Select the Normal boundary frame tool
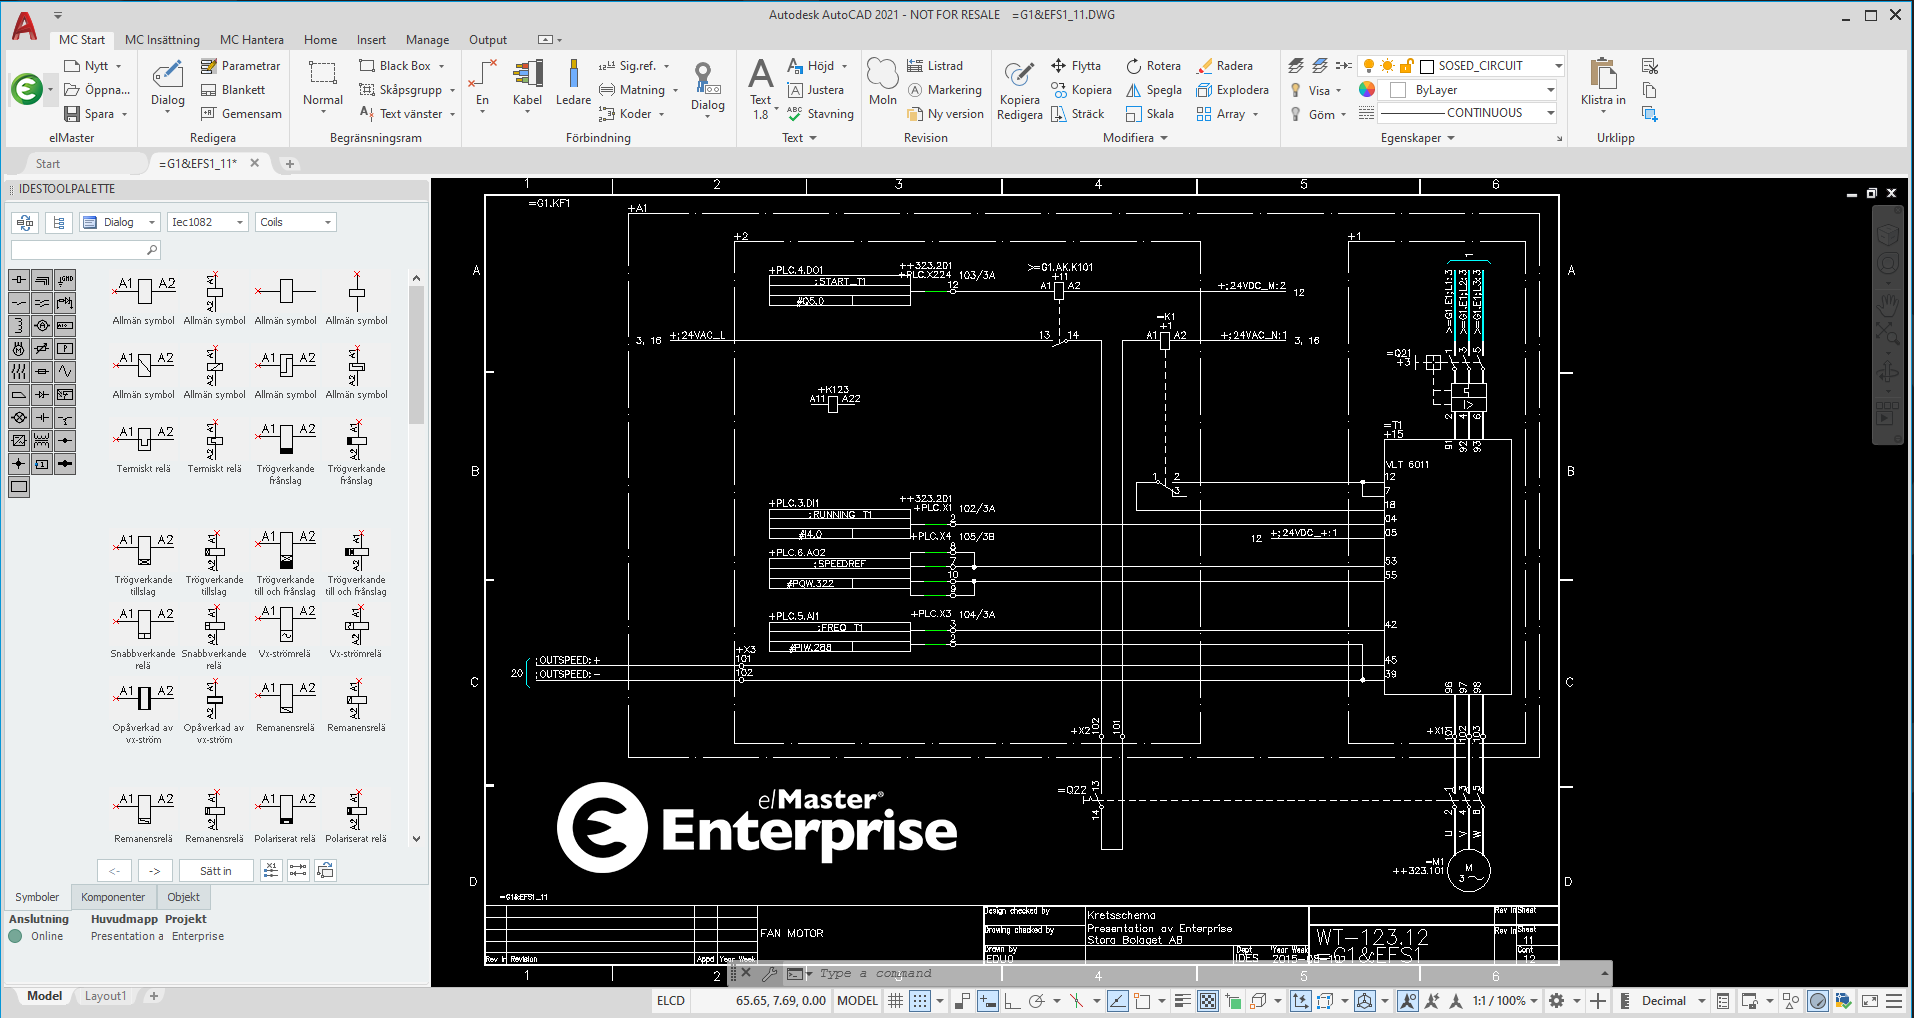Screen dimensions: 1914x1018 click(323, 84)
